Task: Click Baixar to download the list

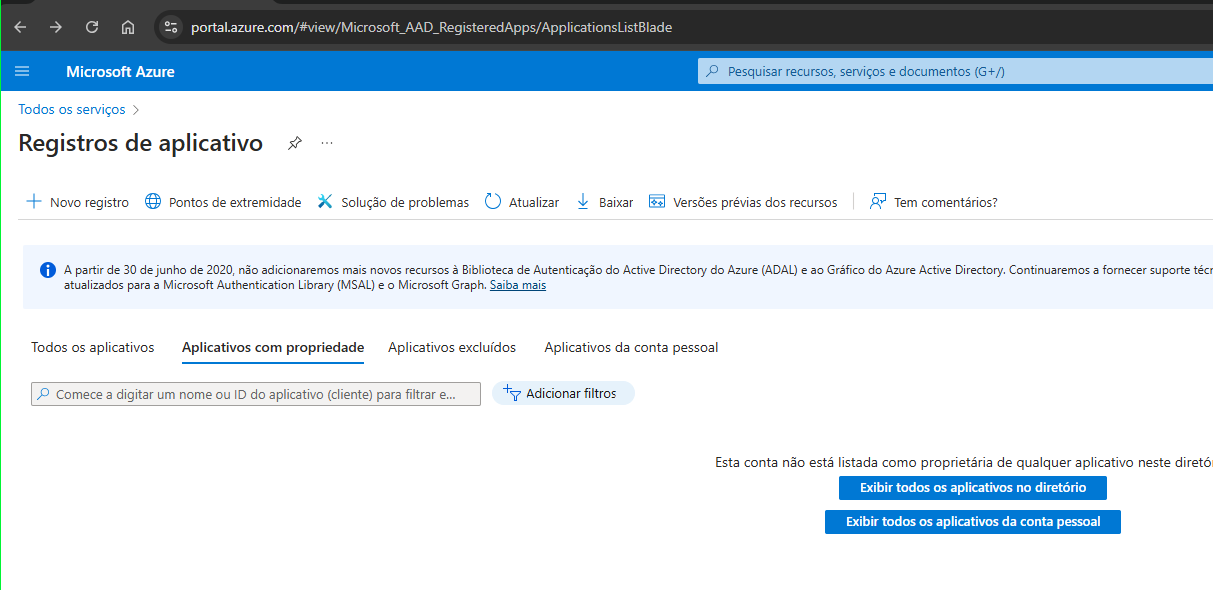Action: [x=616, y=202]
